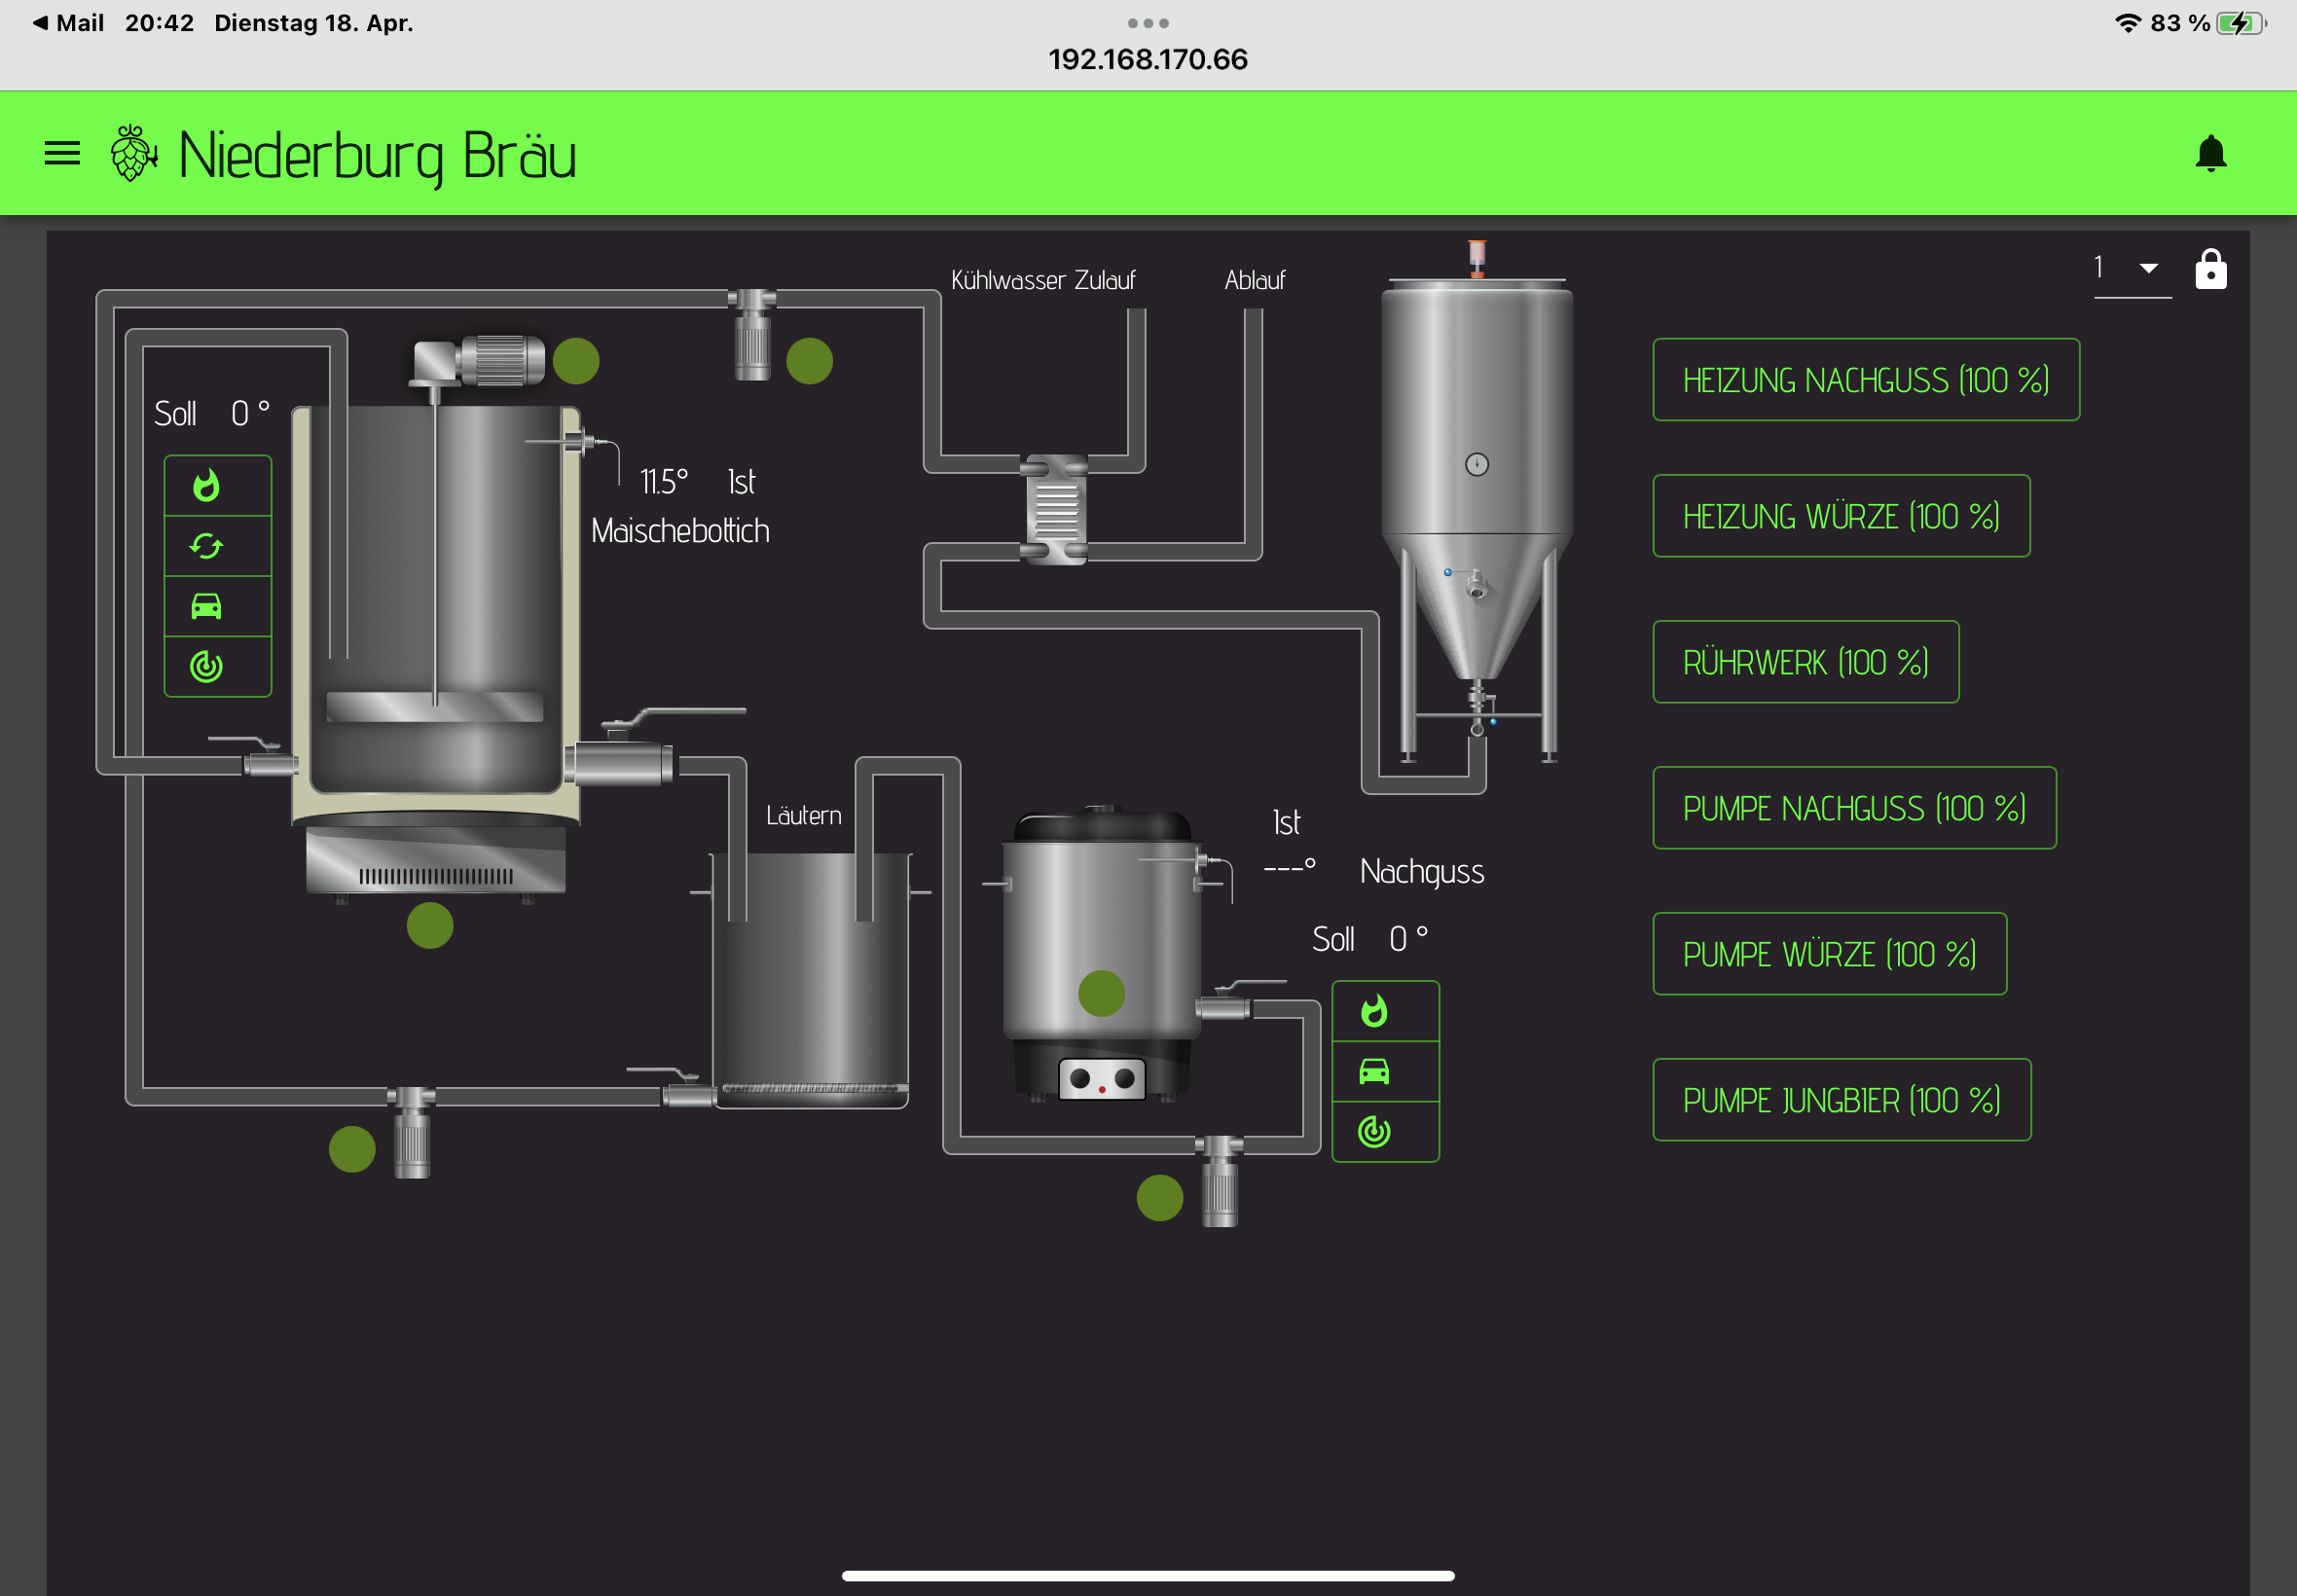Click the Nachguss flame heater icon
This screenshot has height=1596, width=2297.
[1374, 1011]
